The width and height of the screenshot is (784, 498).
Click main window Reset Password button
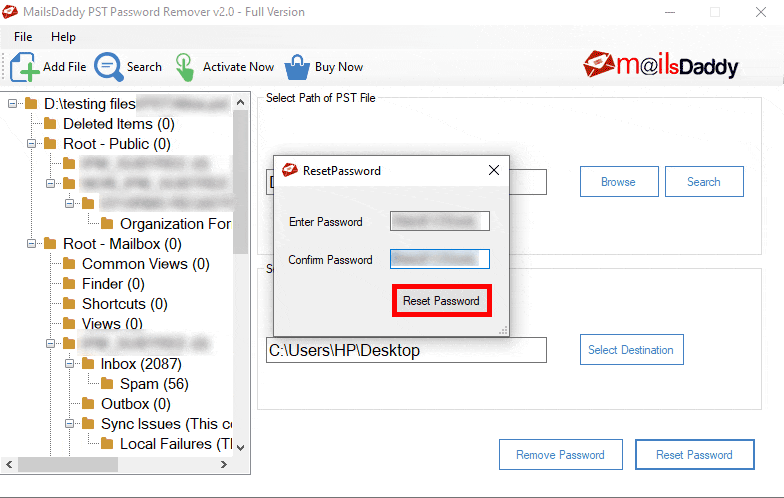[x=694, y=454]
